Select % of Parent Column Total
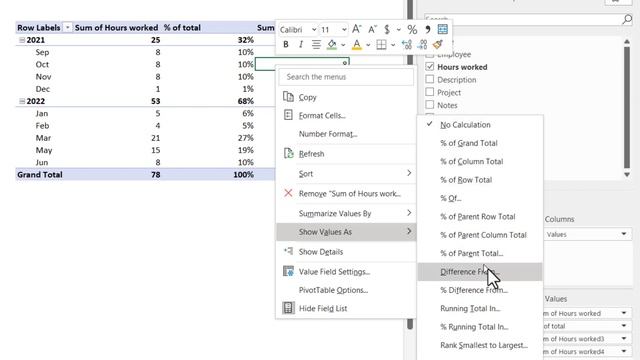The image size is (640, 360). [480, 235]
